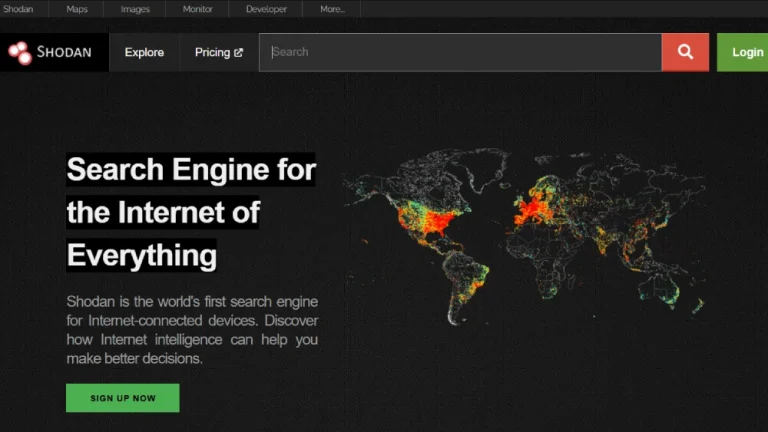
Task: Open the Pricing page
Action: (x=218, y=52)
